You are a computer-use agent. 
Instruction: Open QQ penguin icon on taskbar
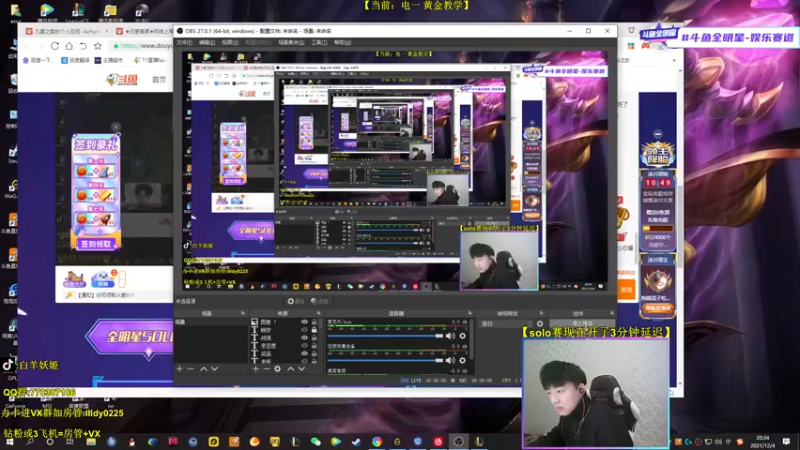(x=132, y=441)
